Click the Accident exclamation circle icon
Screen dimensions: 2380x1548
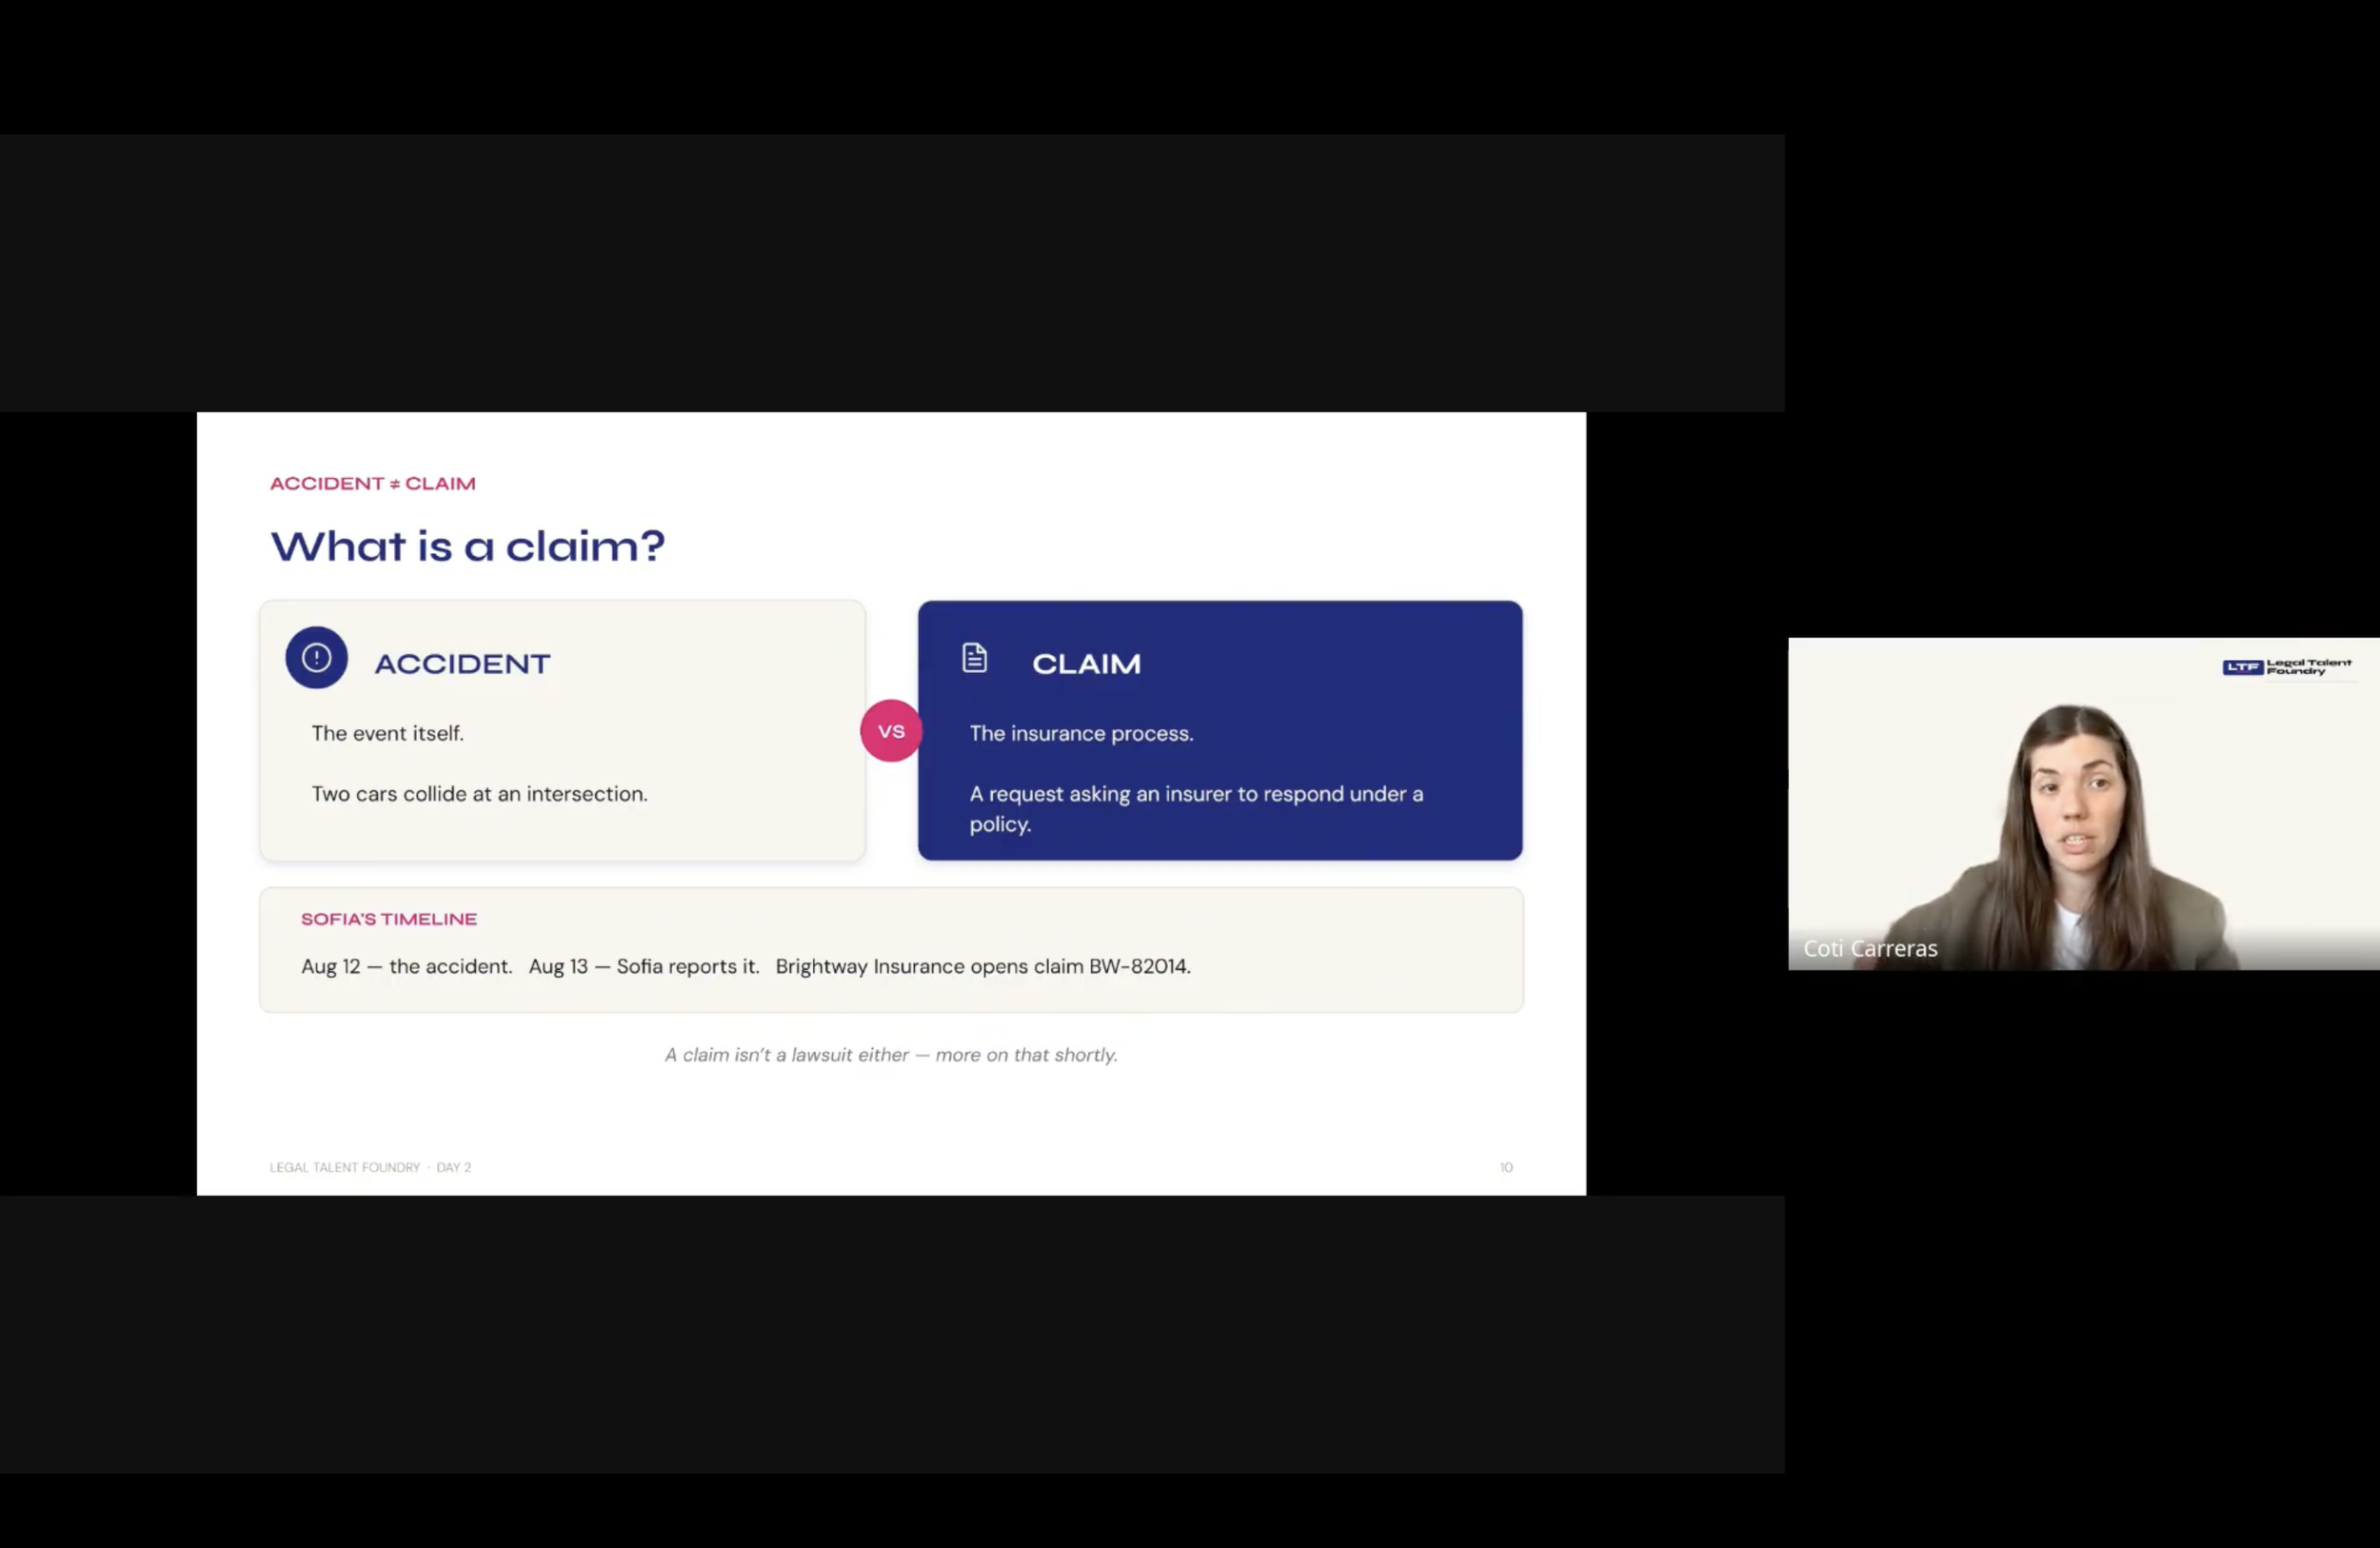click(316, 657)
